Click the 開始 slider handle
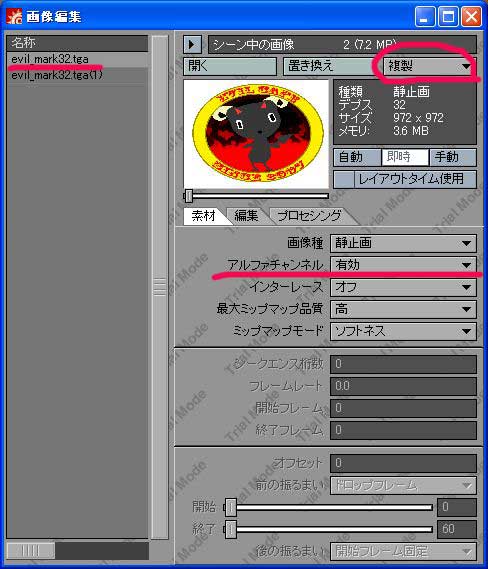 point(230,507)
